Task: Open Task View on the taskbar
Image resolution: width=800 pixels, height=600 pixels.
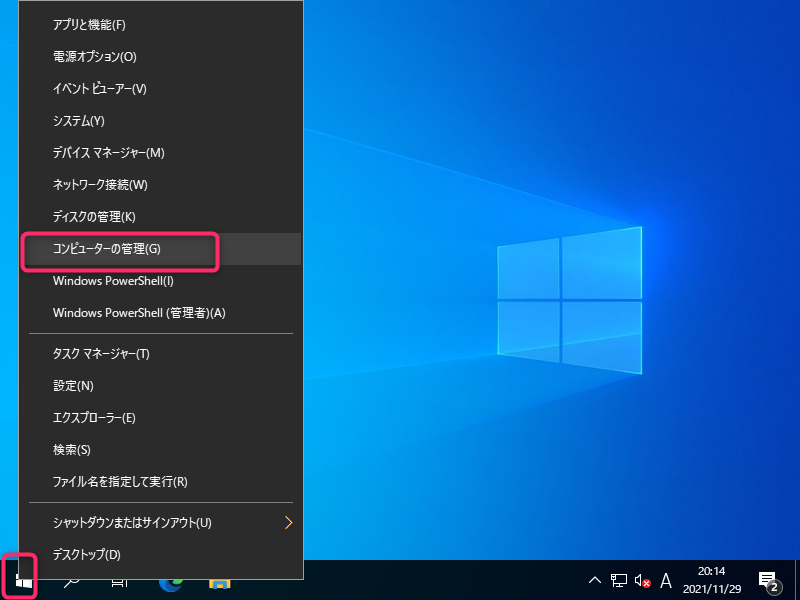Action: tap(120, 582)
